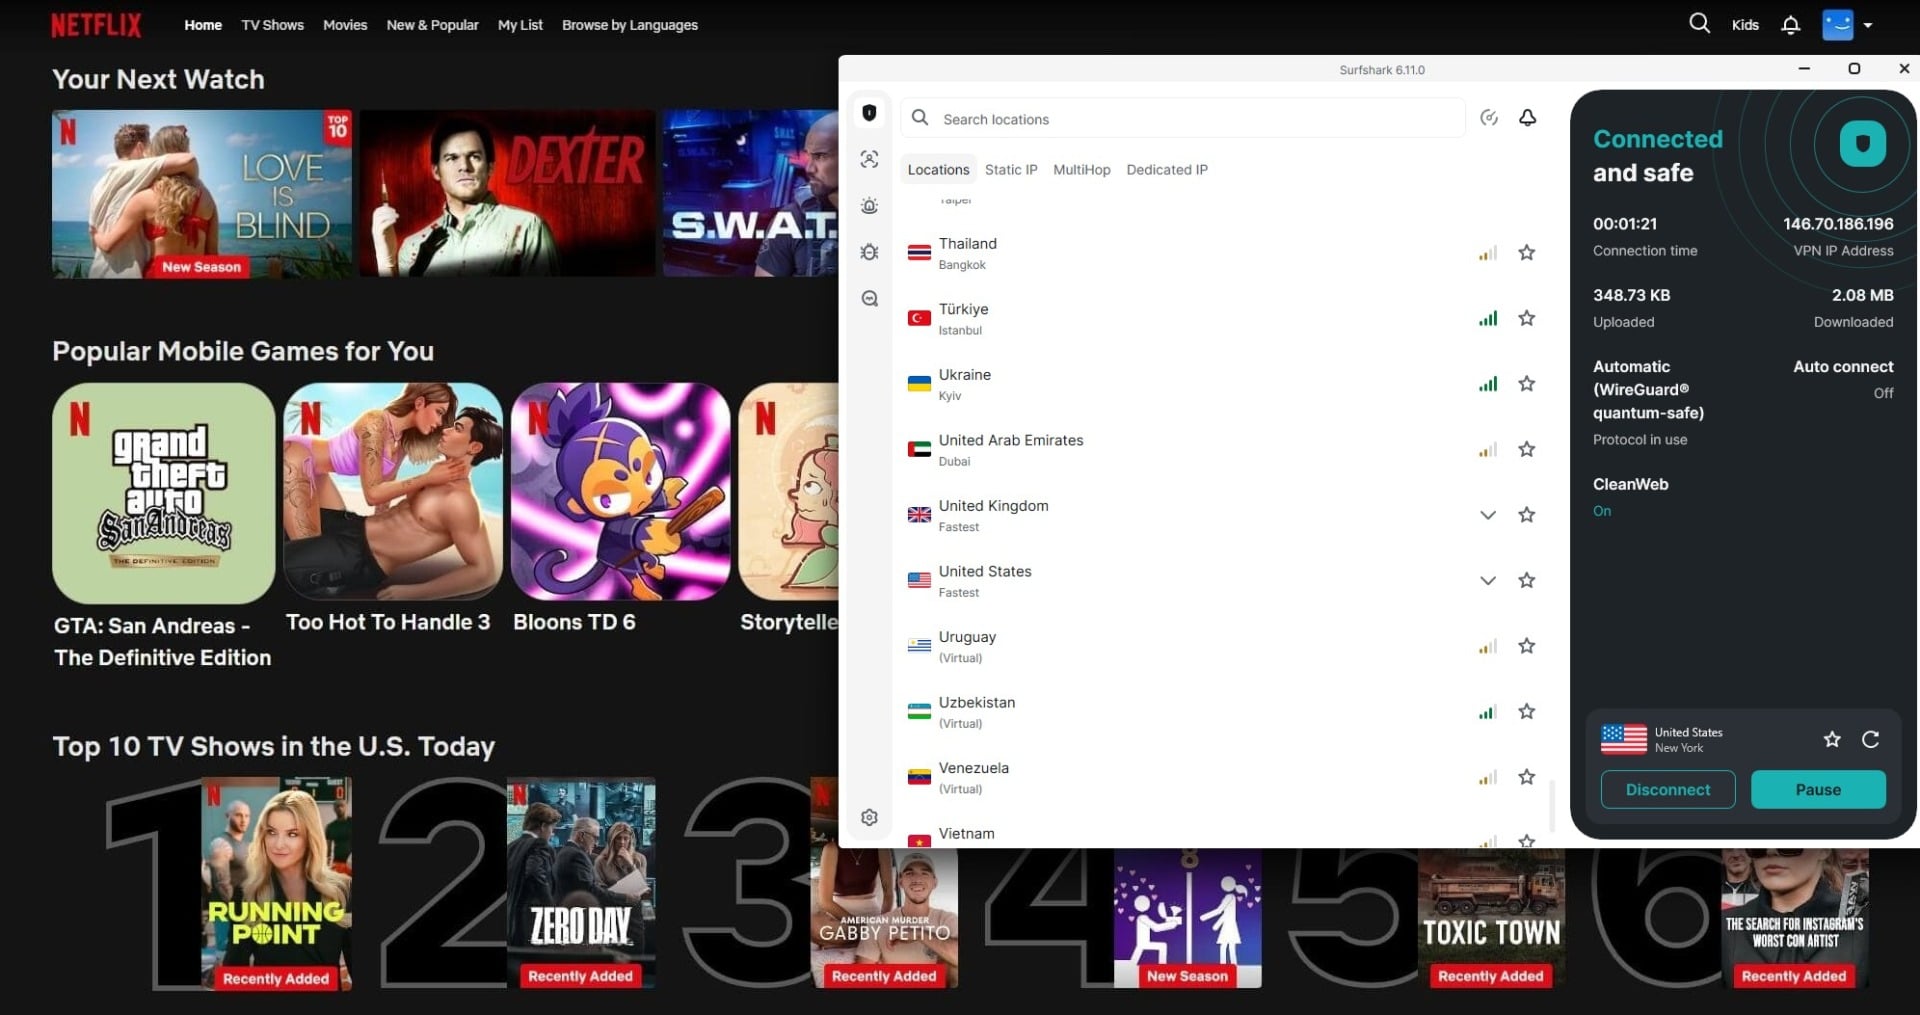Click the Netflix profile avatar
The width and height of the screenshot is (1920, 1015).
tap(1838, 25)
